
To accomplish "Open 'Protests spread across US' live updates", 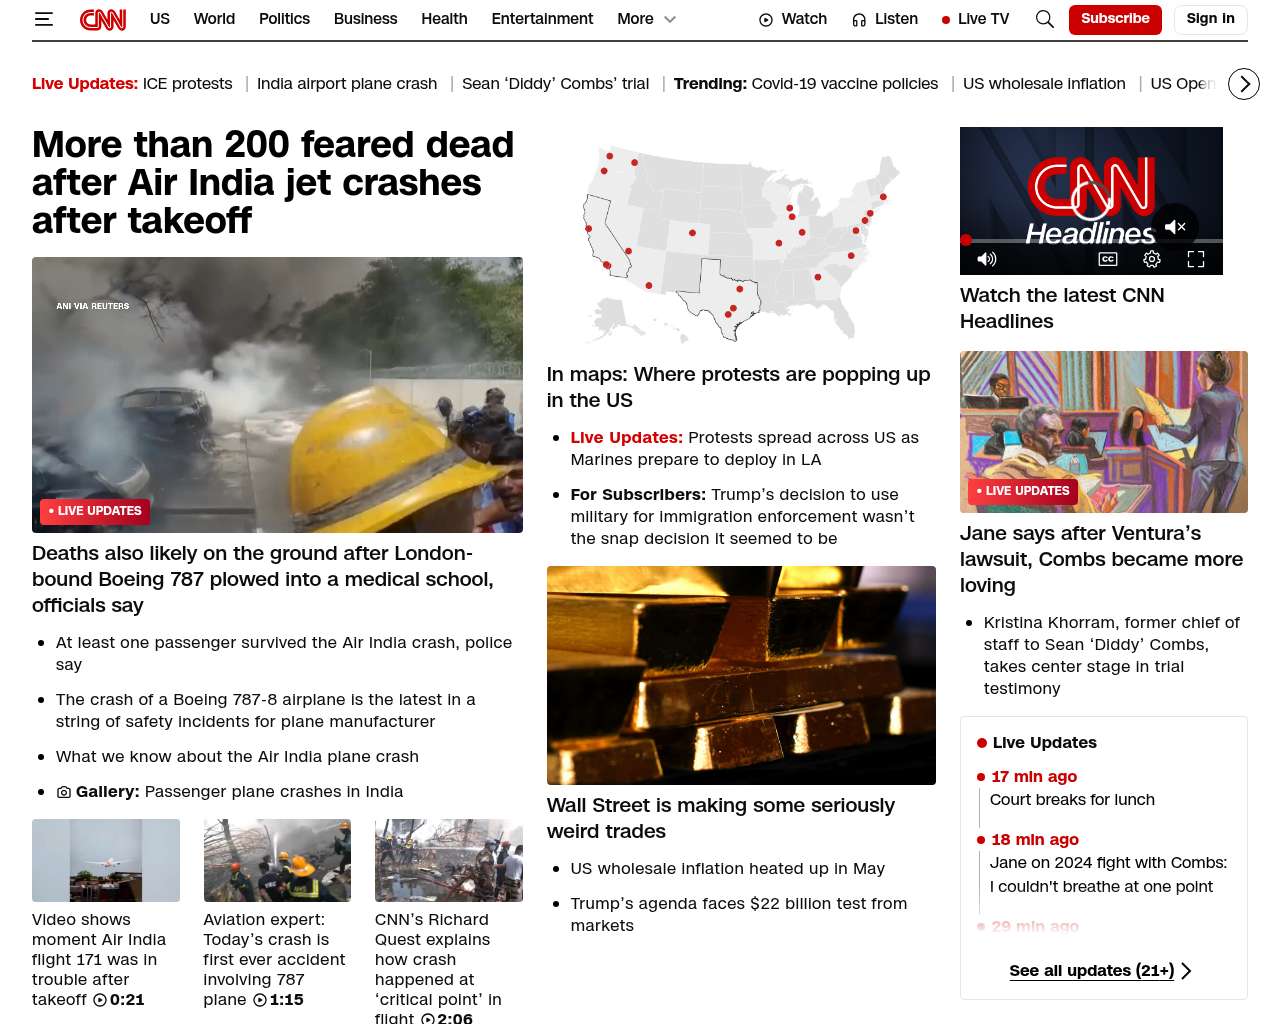I will click(x=745, y=449).
